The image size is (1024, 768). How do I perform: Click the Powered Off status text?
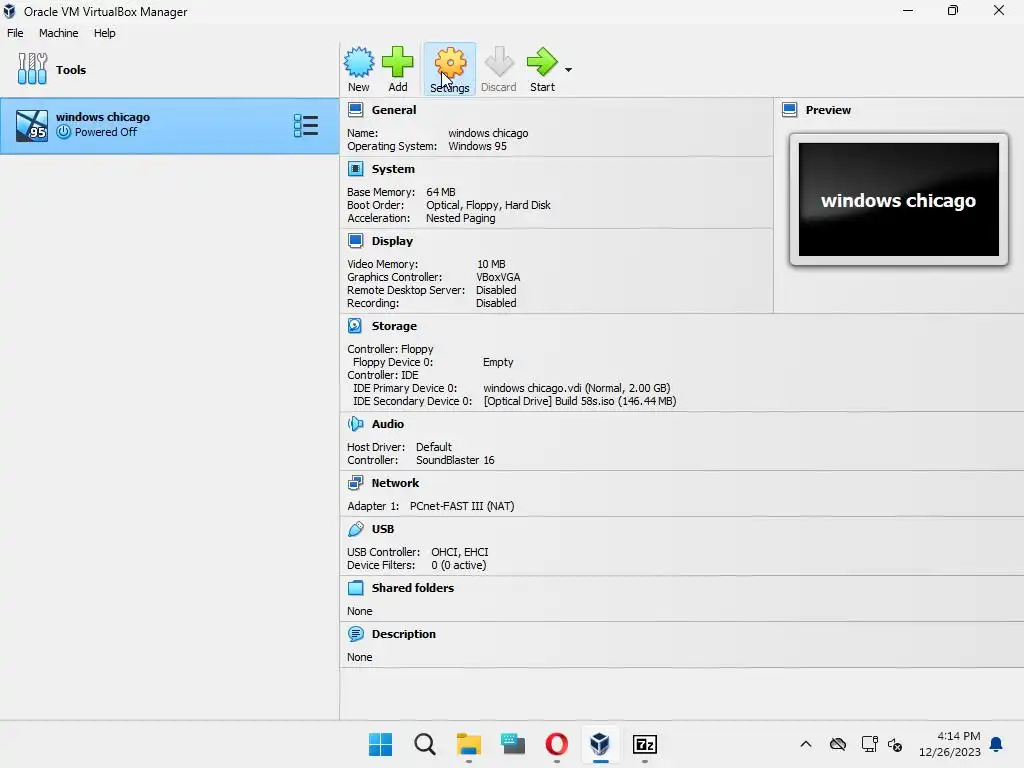click(x=106, y=132)
